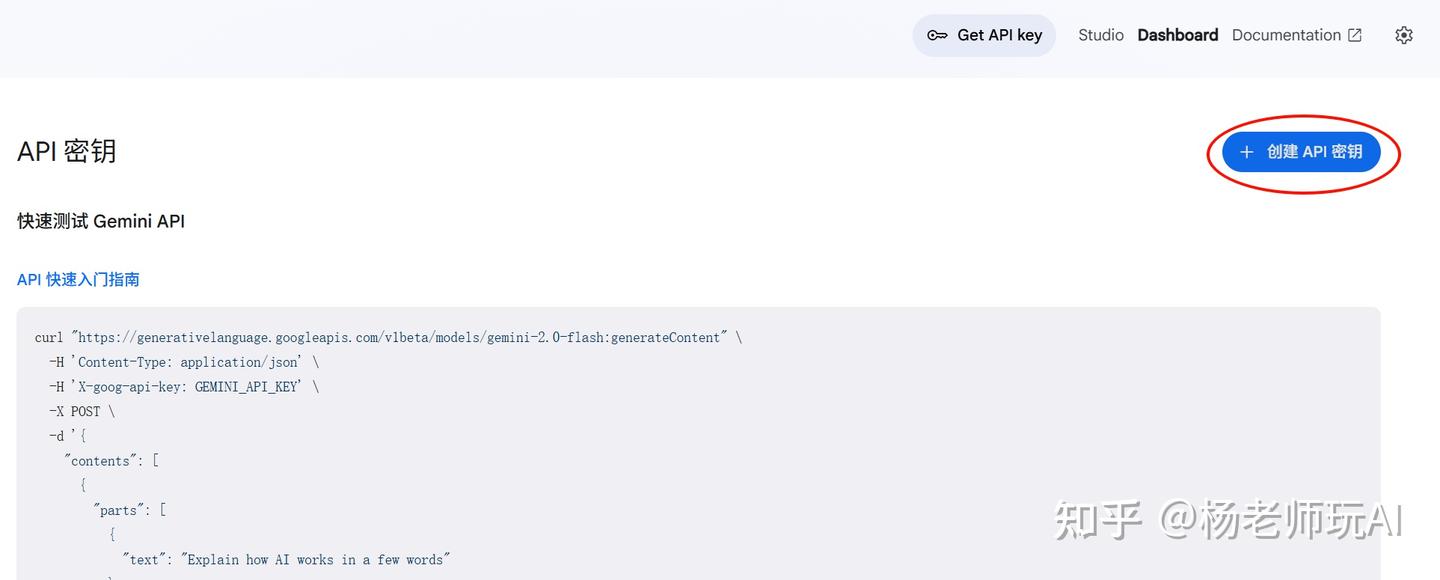Click the Content-Type header line in the code
This screenshot has height=580, width=1440.
(184, 362)
